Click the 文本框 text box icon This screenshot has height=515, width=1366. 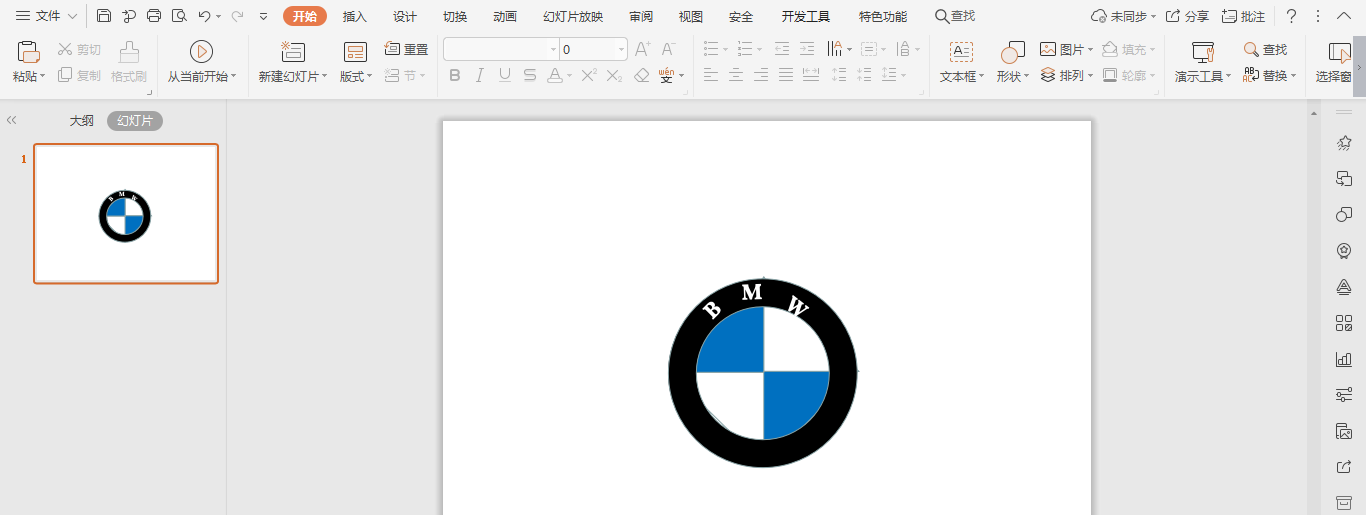(x=961, y=52)
